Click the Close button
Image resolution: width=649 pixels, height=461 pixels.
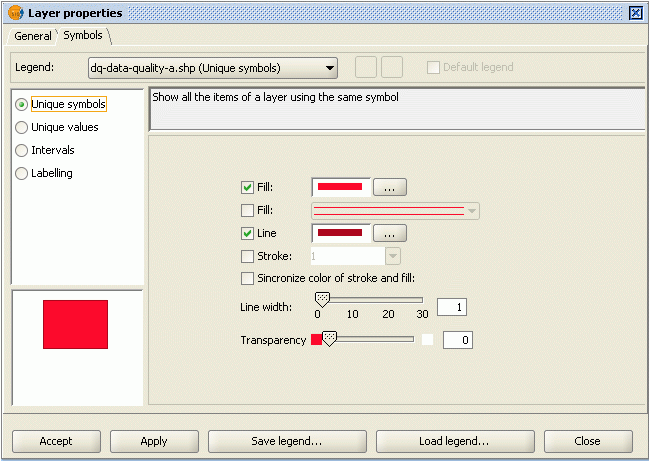(x=588, y=442)
